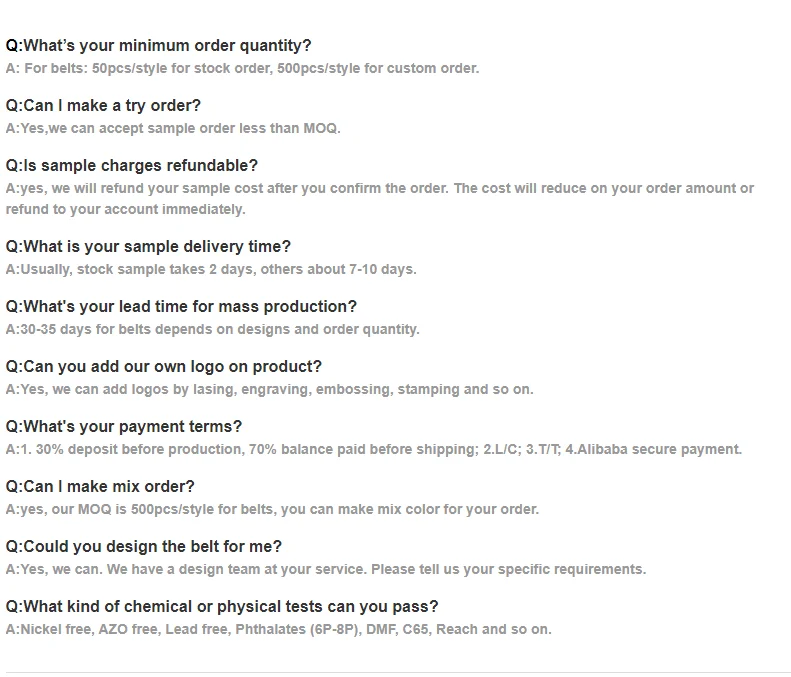This screenshot has height=677, width=791.
Task: Click the answer about the design team
Action: coord(325,569)
